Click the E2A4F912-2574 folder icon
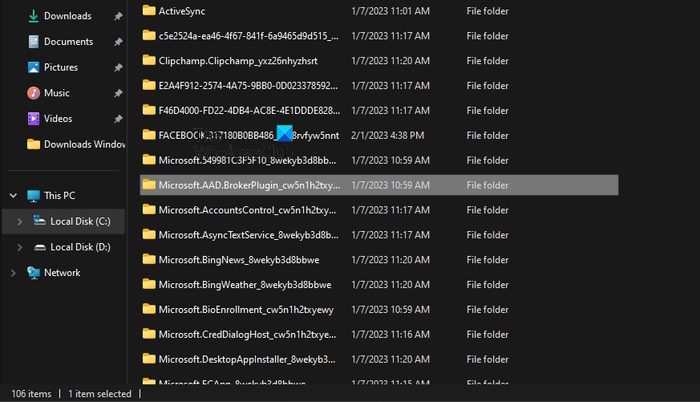Screen dimensions: 700x402 coord(149,85)
